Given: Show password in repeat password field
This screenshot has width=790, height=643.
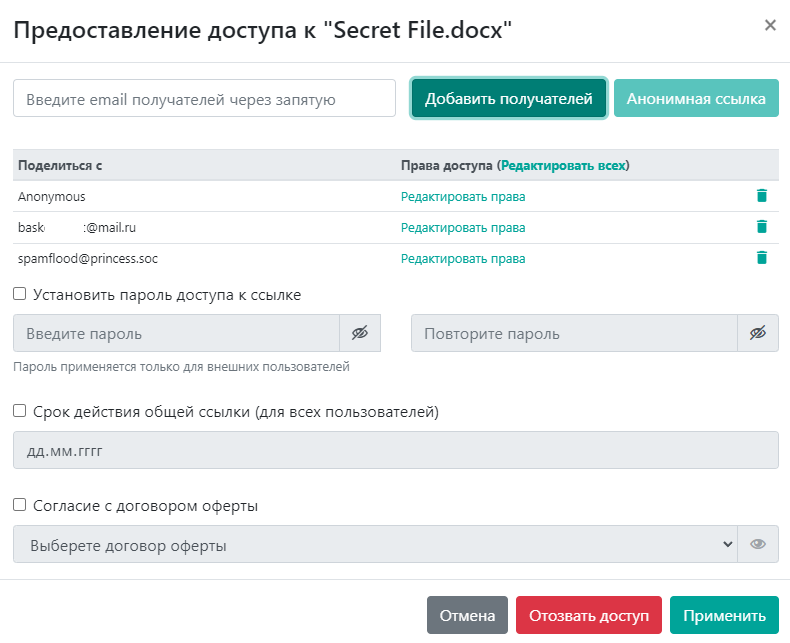Looking at the screenshot, I should pos(758,333).
